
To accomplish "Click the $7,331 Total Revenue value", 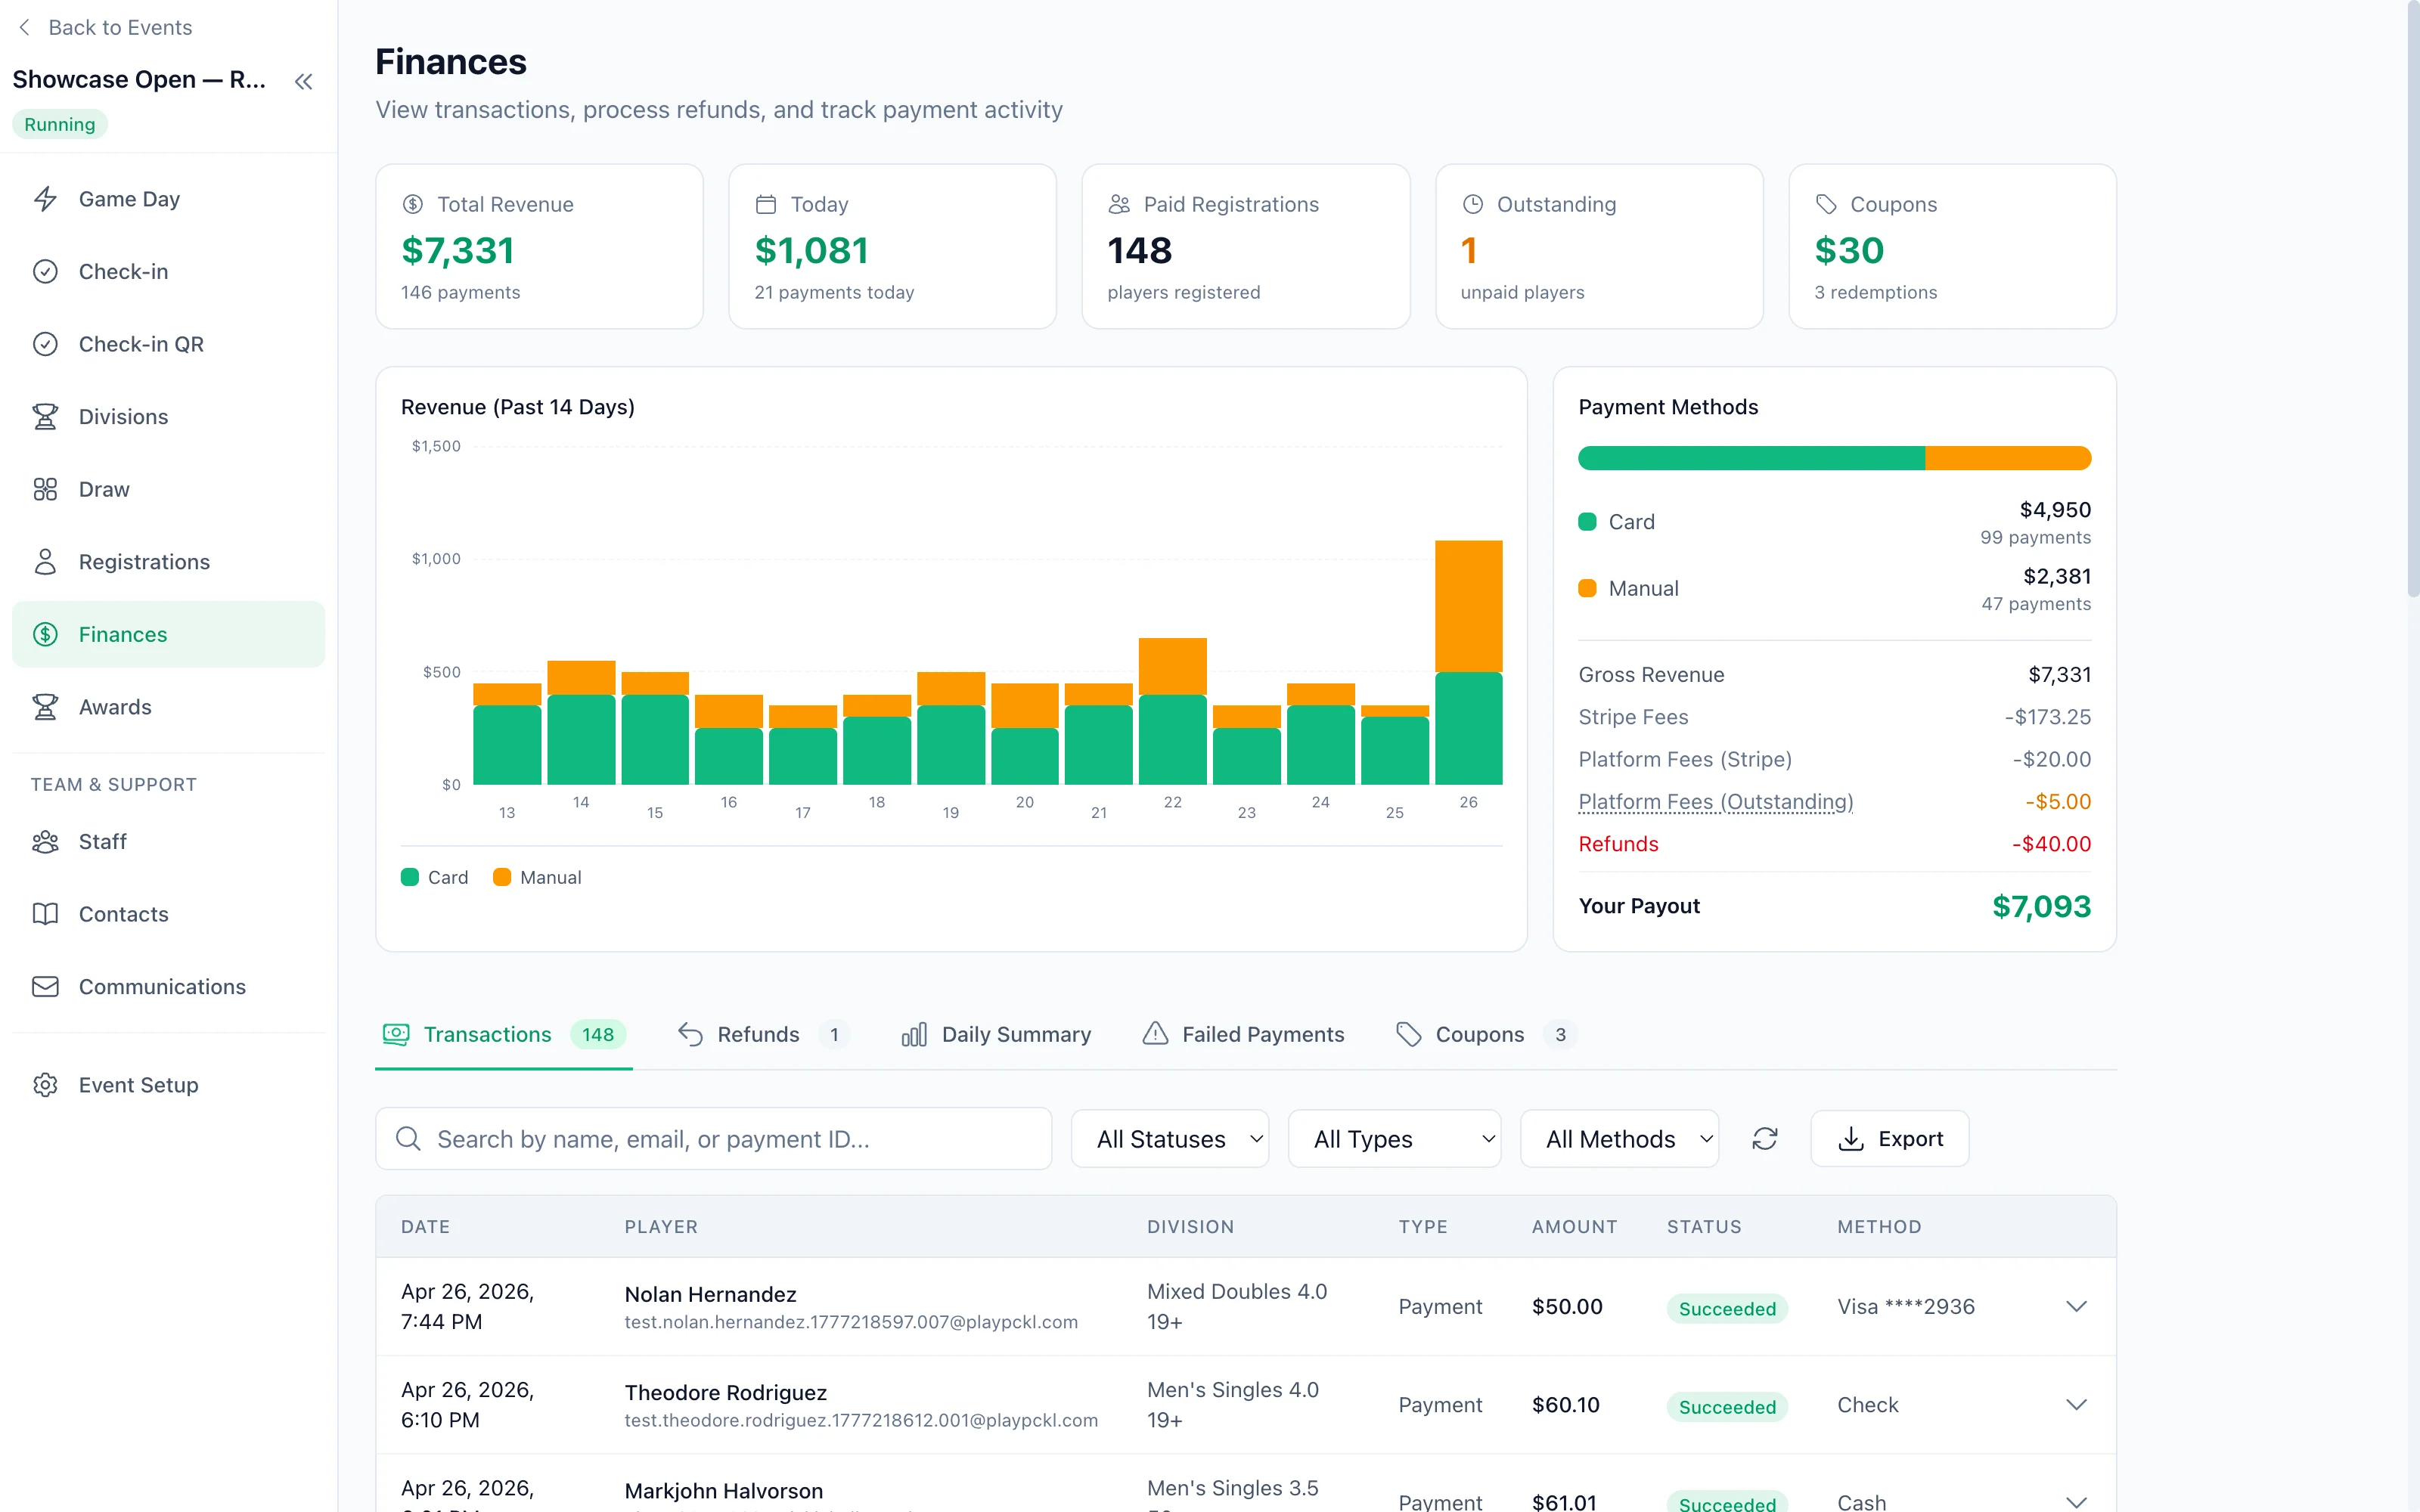I will tap(458, 250).
